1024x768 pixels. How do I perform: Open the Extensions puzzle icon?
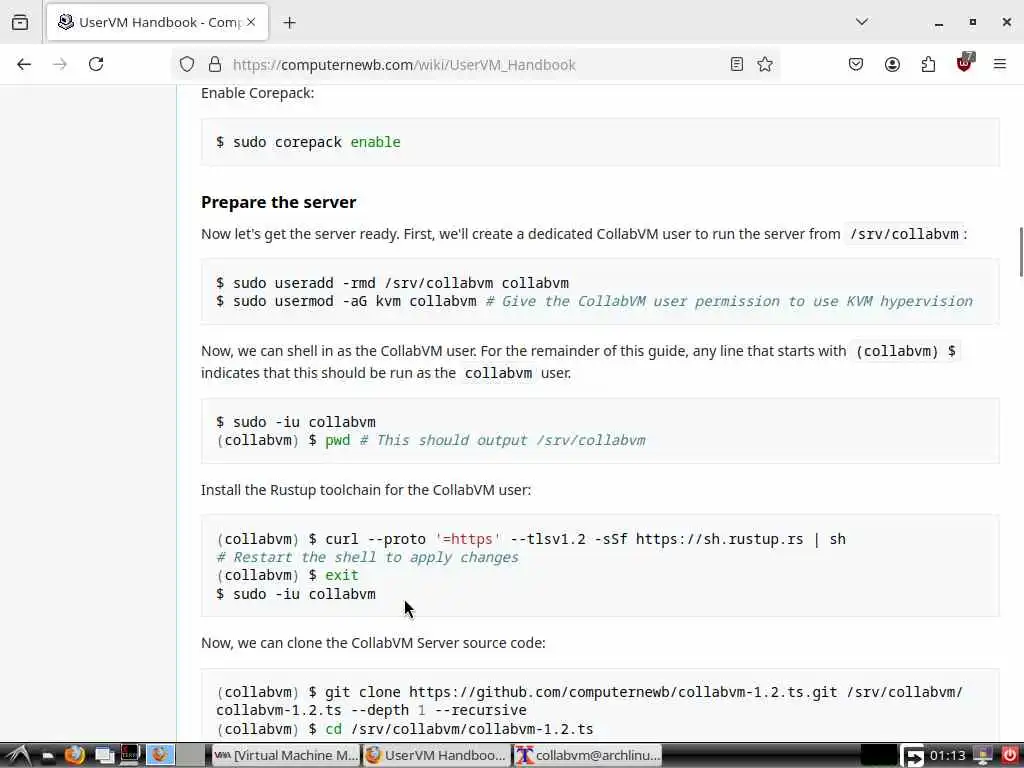coord(928,64)
